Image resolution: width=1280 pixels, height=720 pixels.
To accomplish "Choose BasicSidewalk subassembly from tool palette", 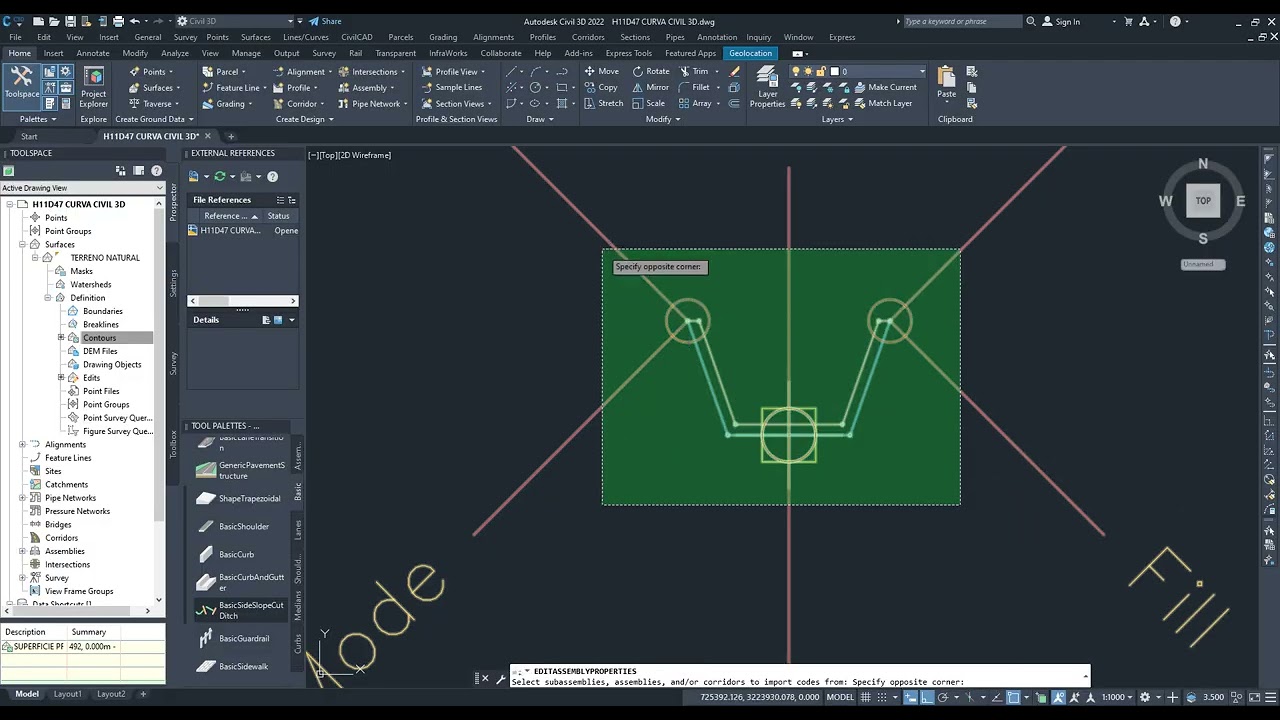I will pos(233,666).
